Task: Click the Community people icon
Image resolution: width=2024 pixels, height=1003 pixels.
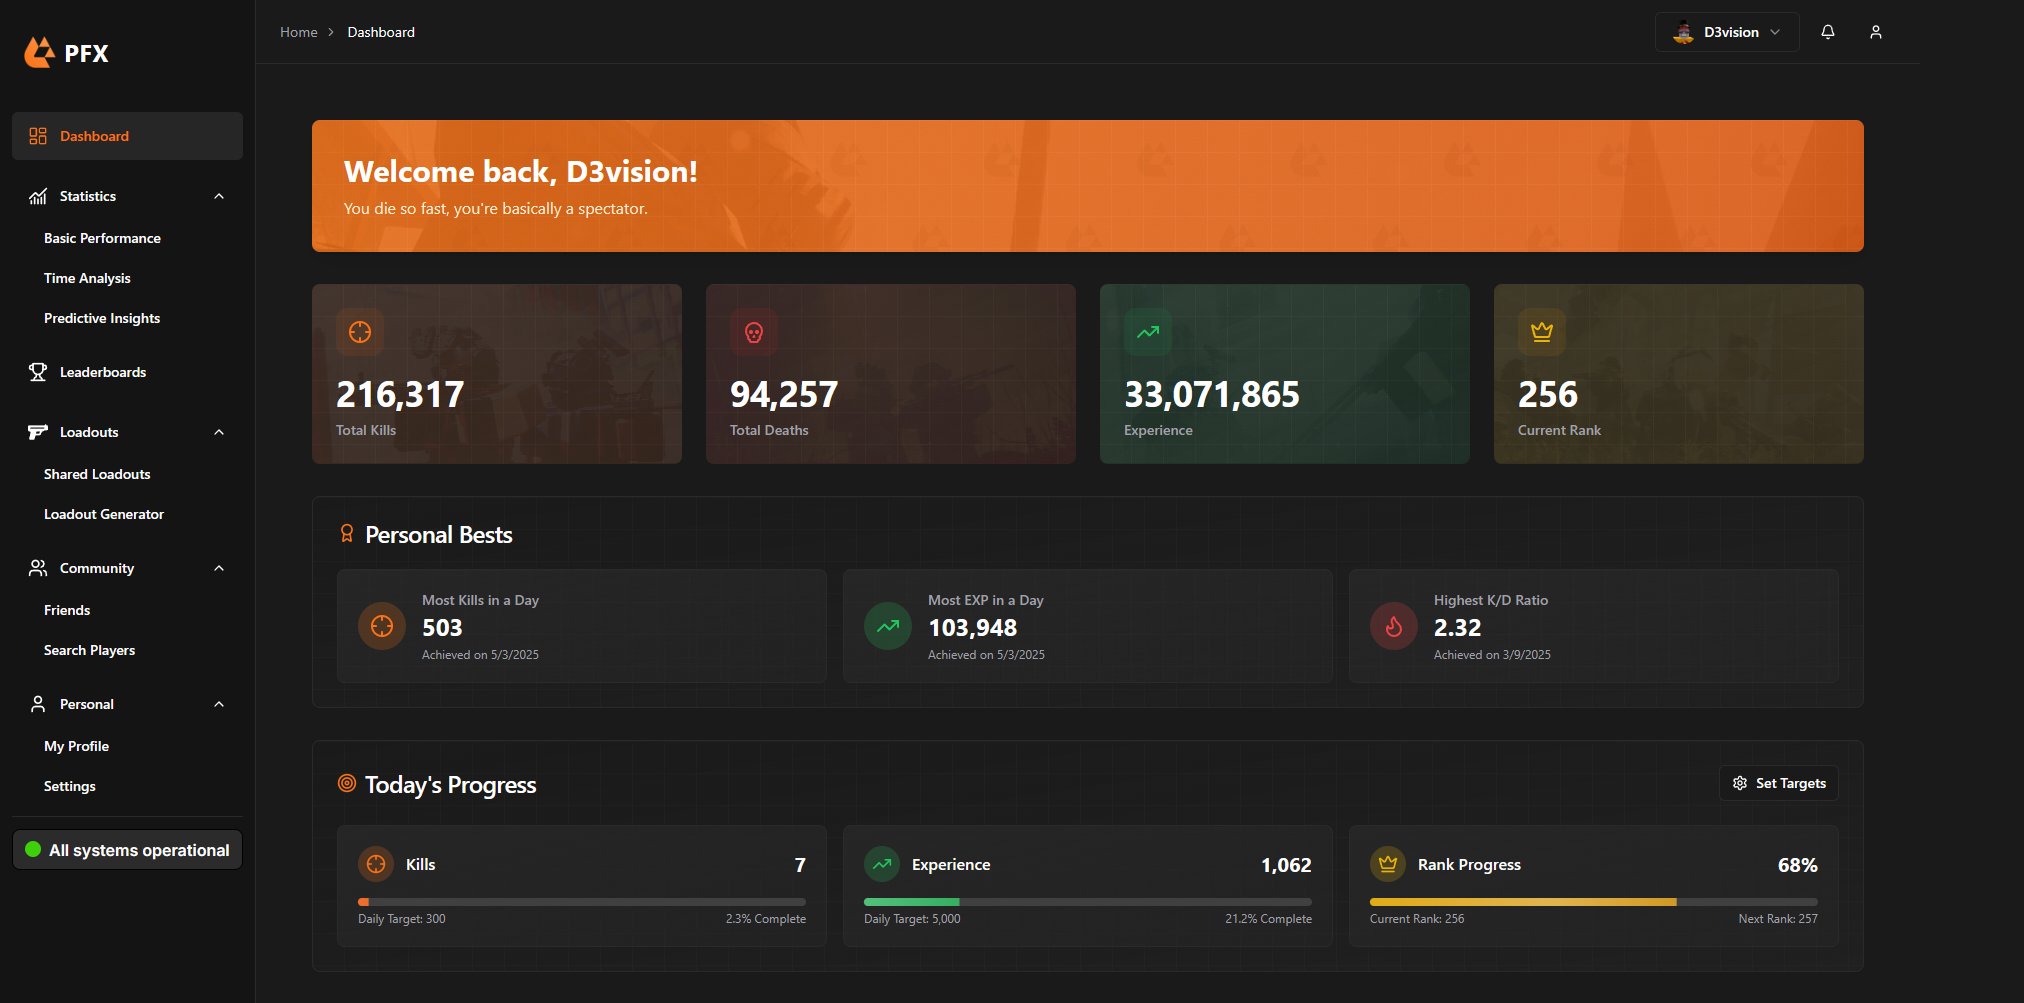Action: (x=38, y=567)
